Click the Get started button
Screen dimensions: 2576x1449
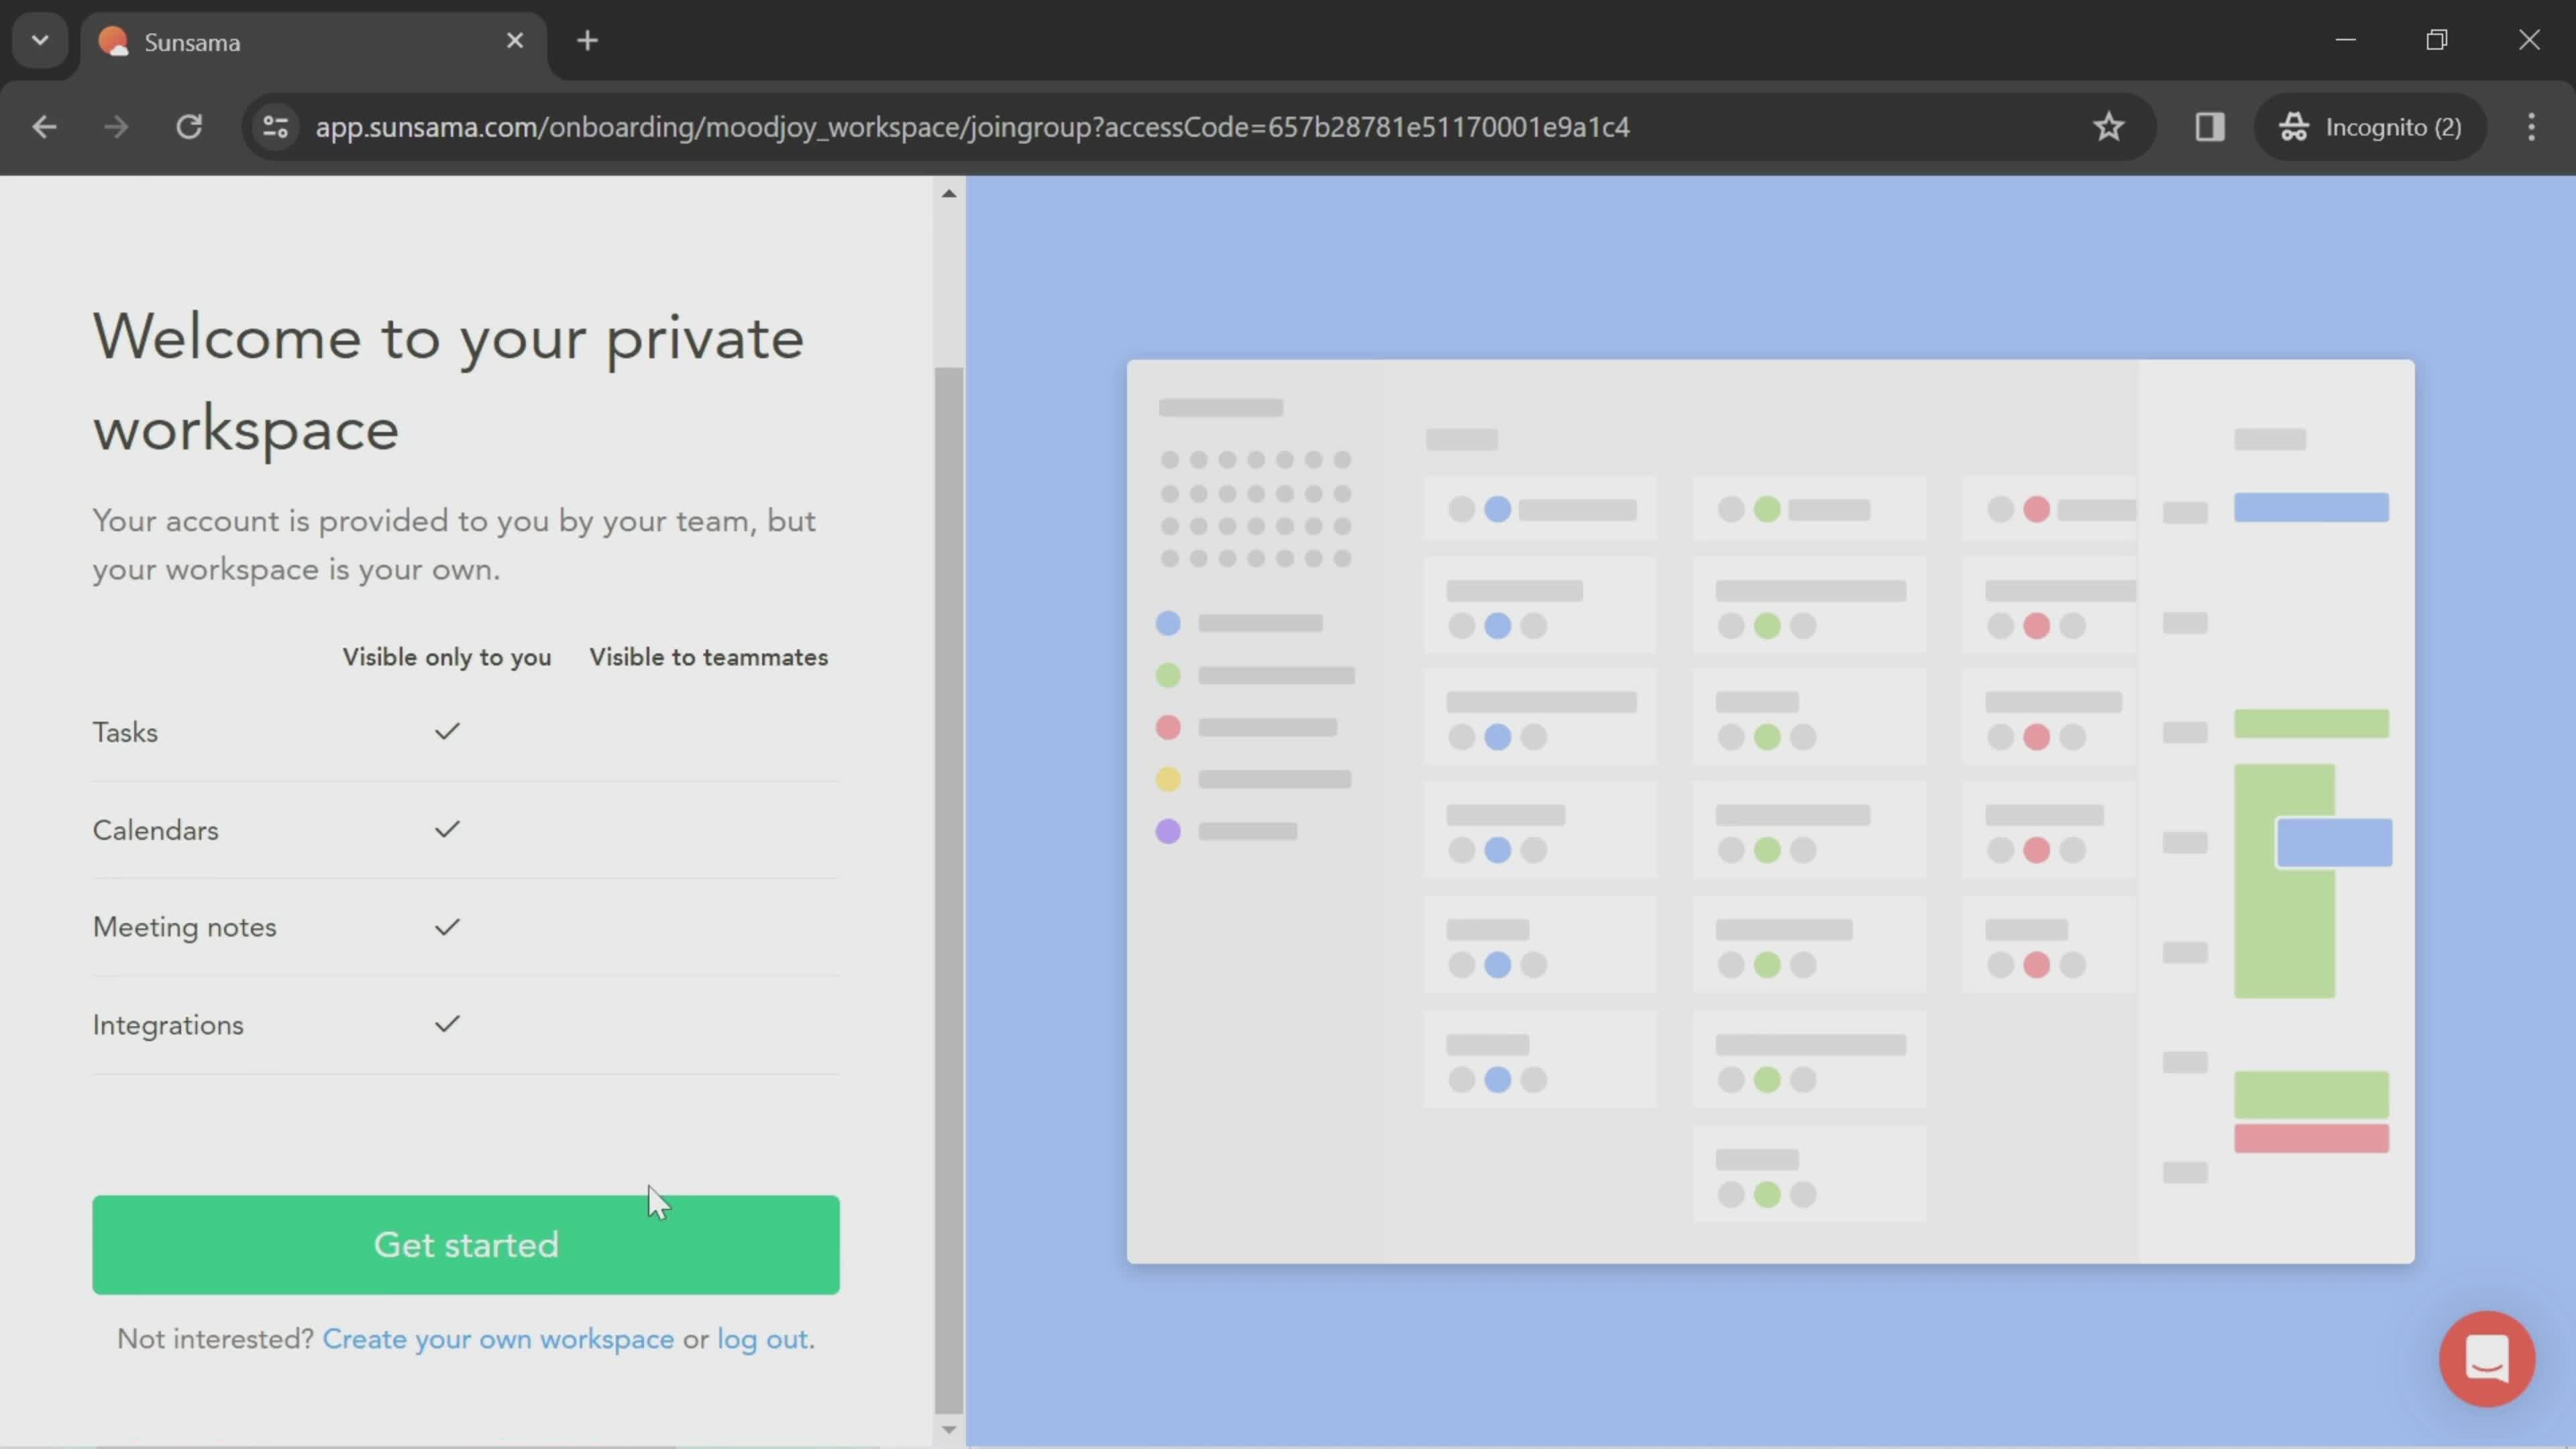pos(466,1244)
